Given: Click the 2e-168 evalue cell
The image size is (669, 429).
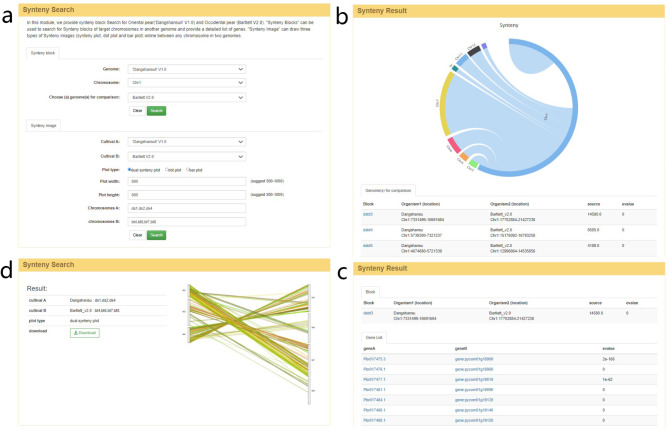Looking at the screenshot, I should pos(609,359).
